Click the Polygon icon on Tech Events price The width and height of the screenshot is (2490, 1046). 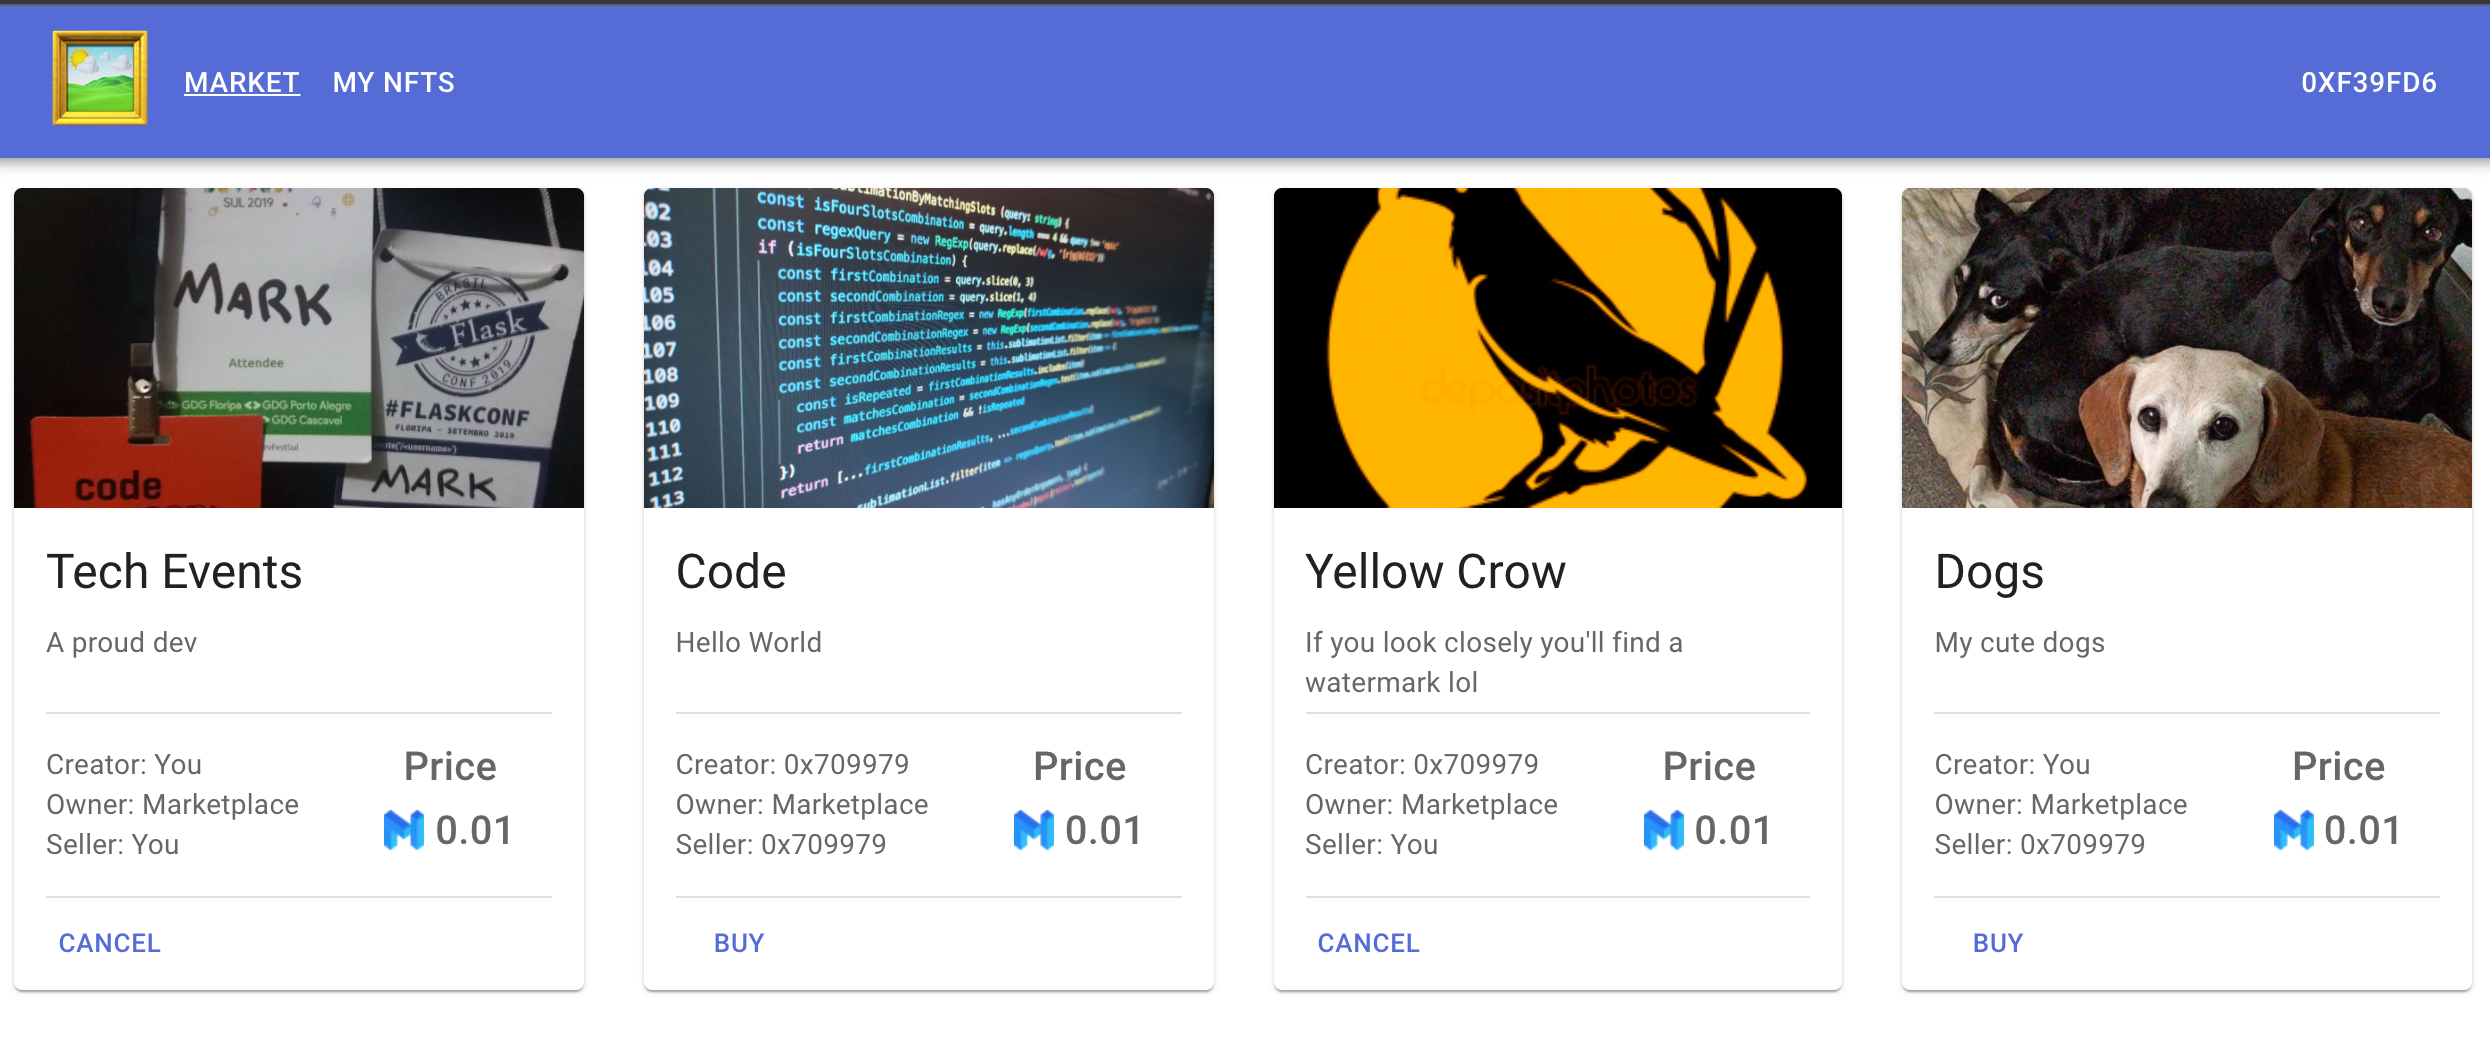coord(404,830)
